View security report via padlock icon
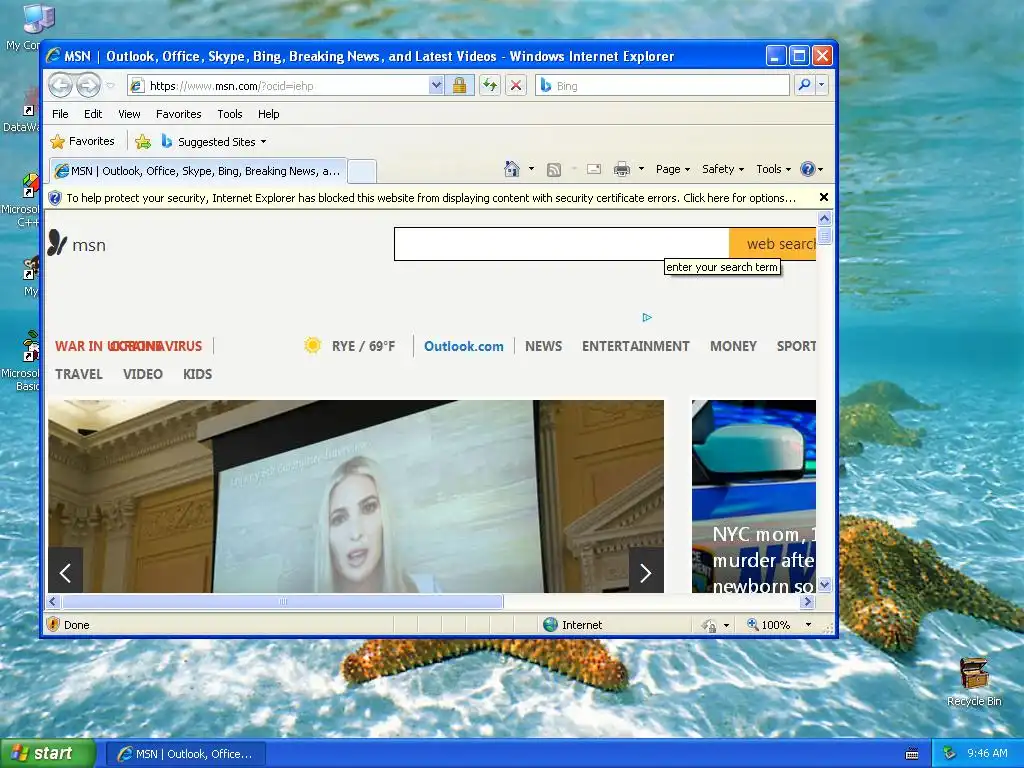 click(460, 86)
